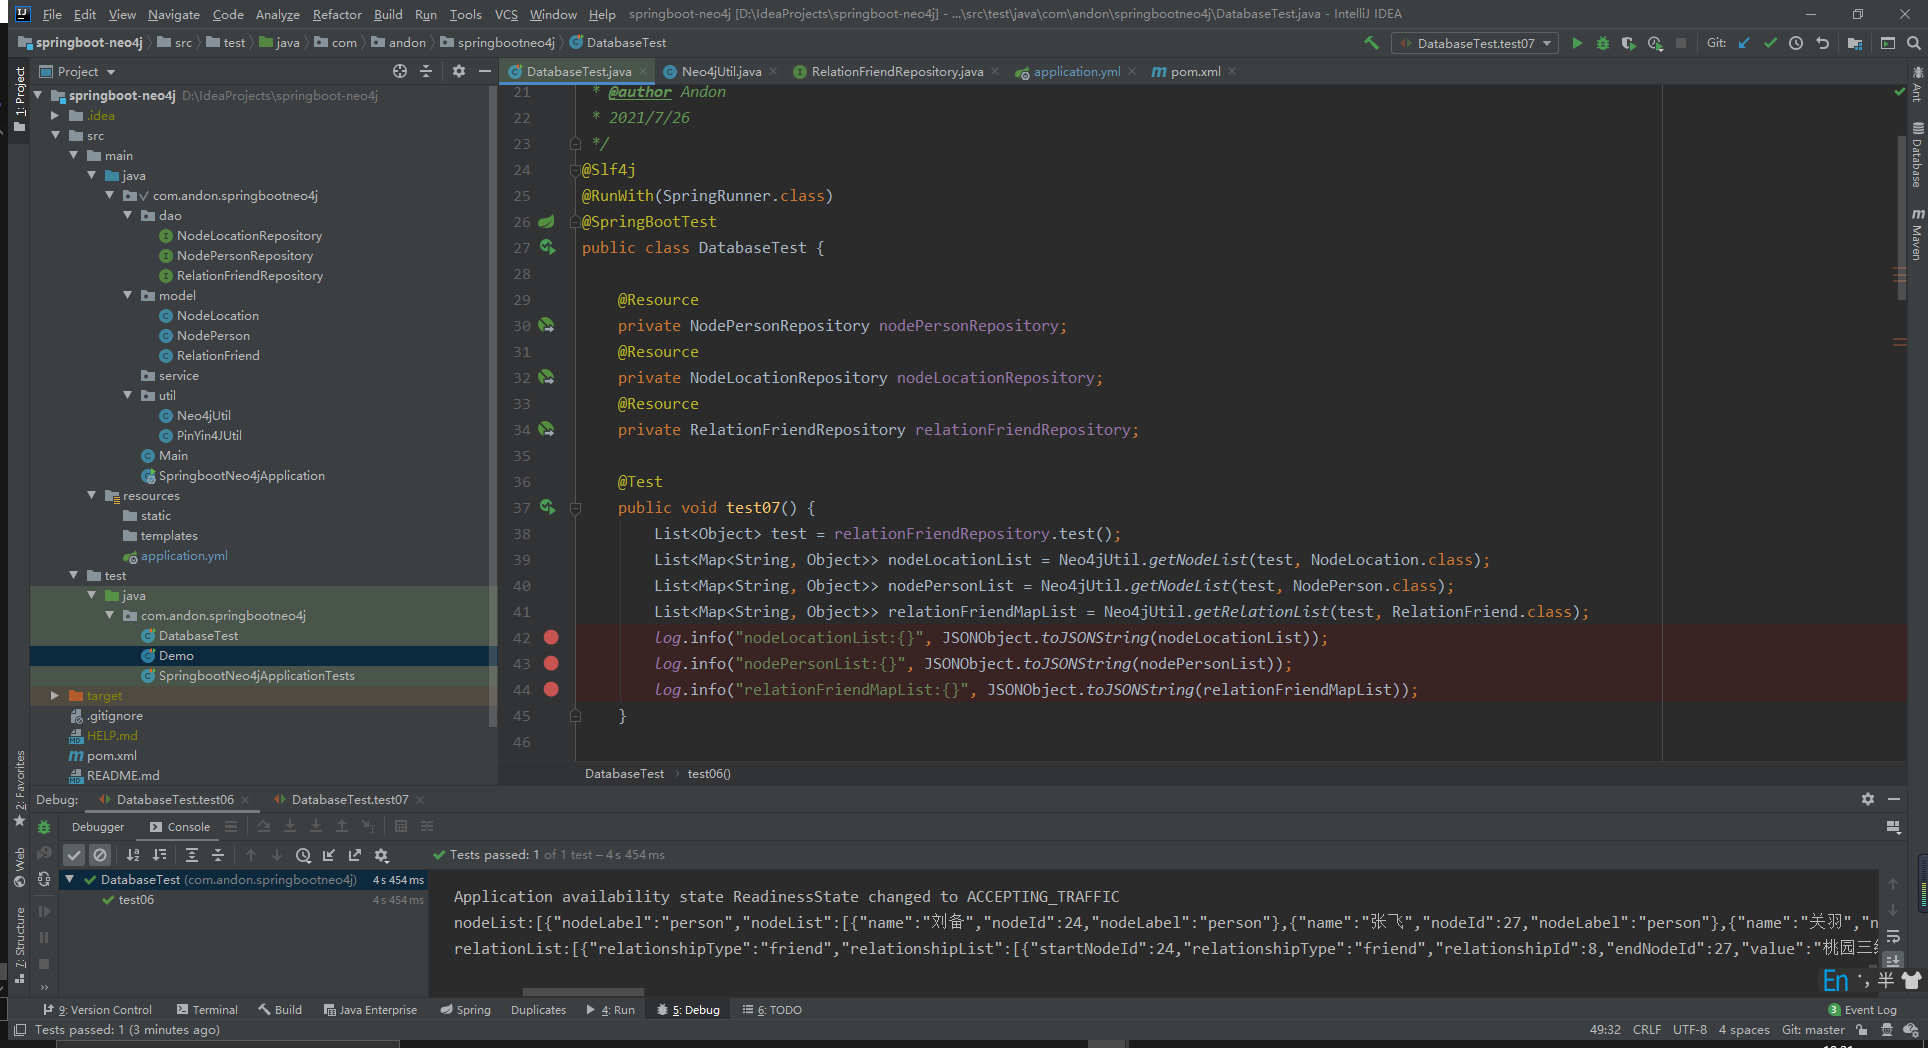The image size is (1928, 1048).
Task: Open Project panel gear settings
Action: (459, 71)
